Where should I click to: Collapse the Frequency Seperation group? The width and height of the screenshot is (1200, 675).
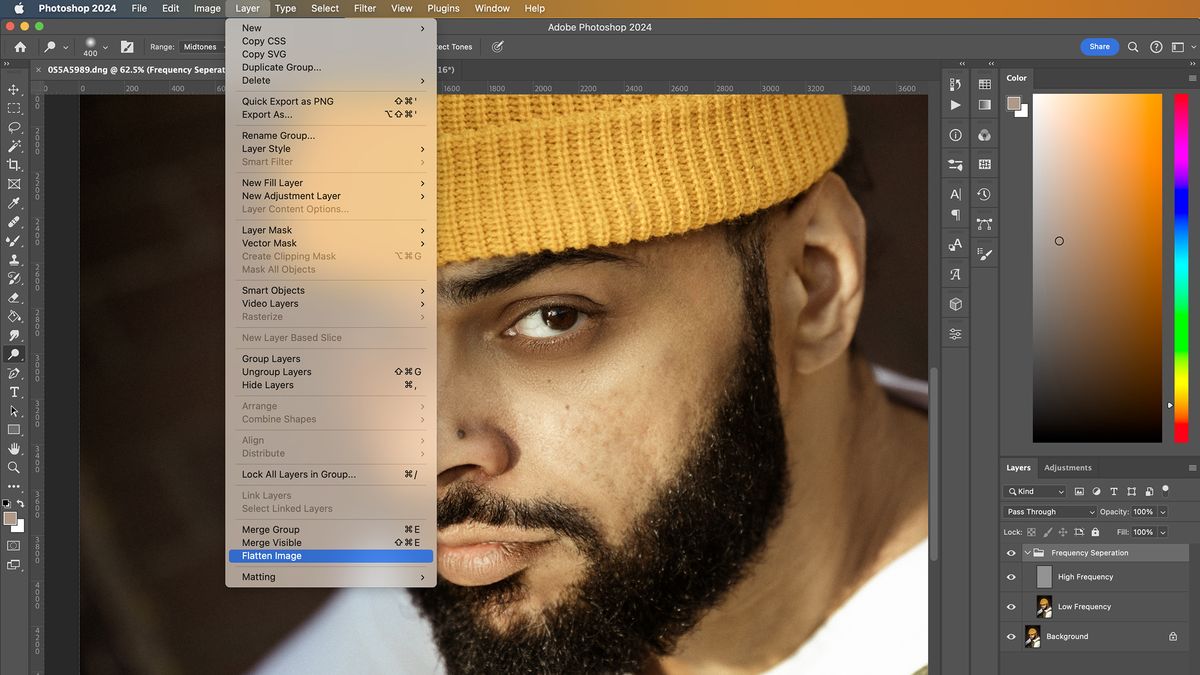click(1026, 552)
